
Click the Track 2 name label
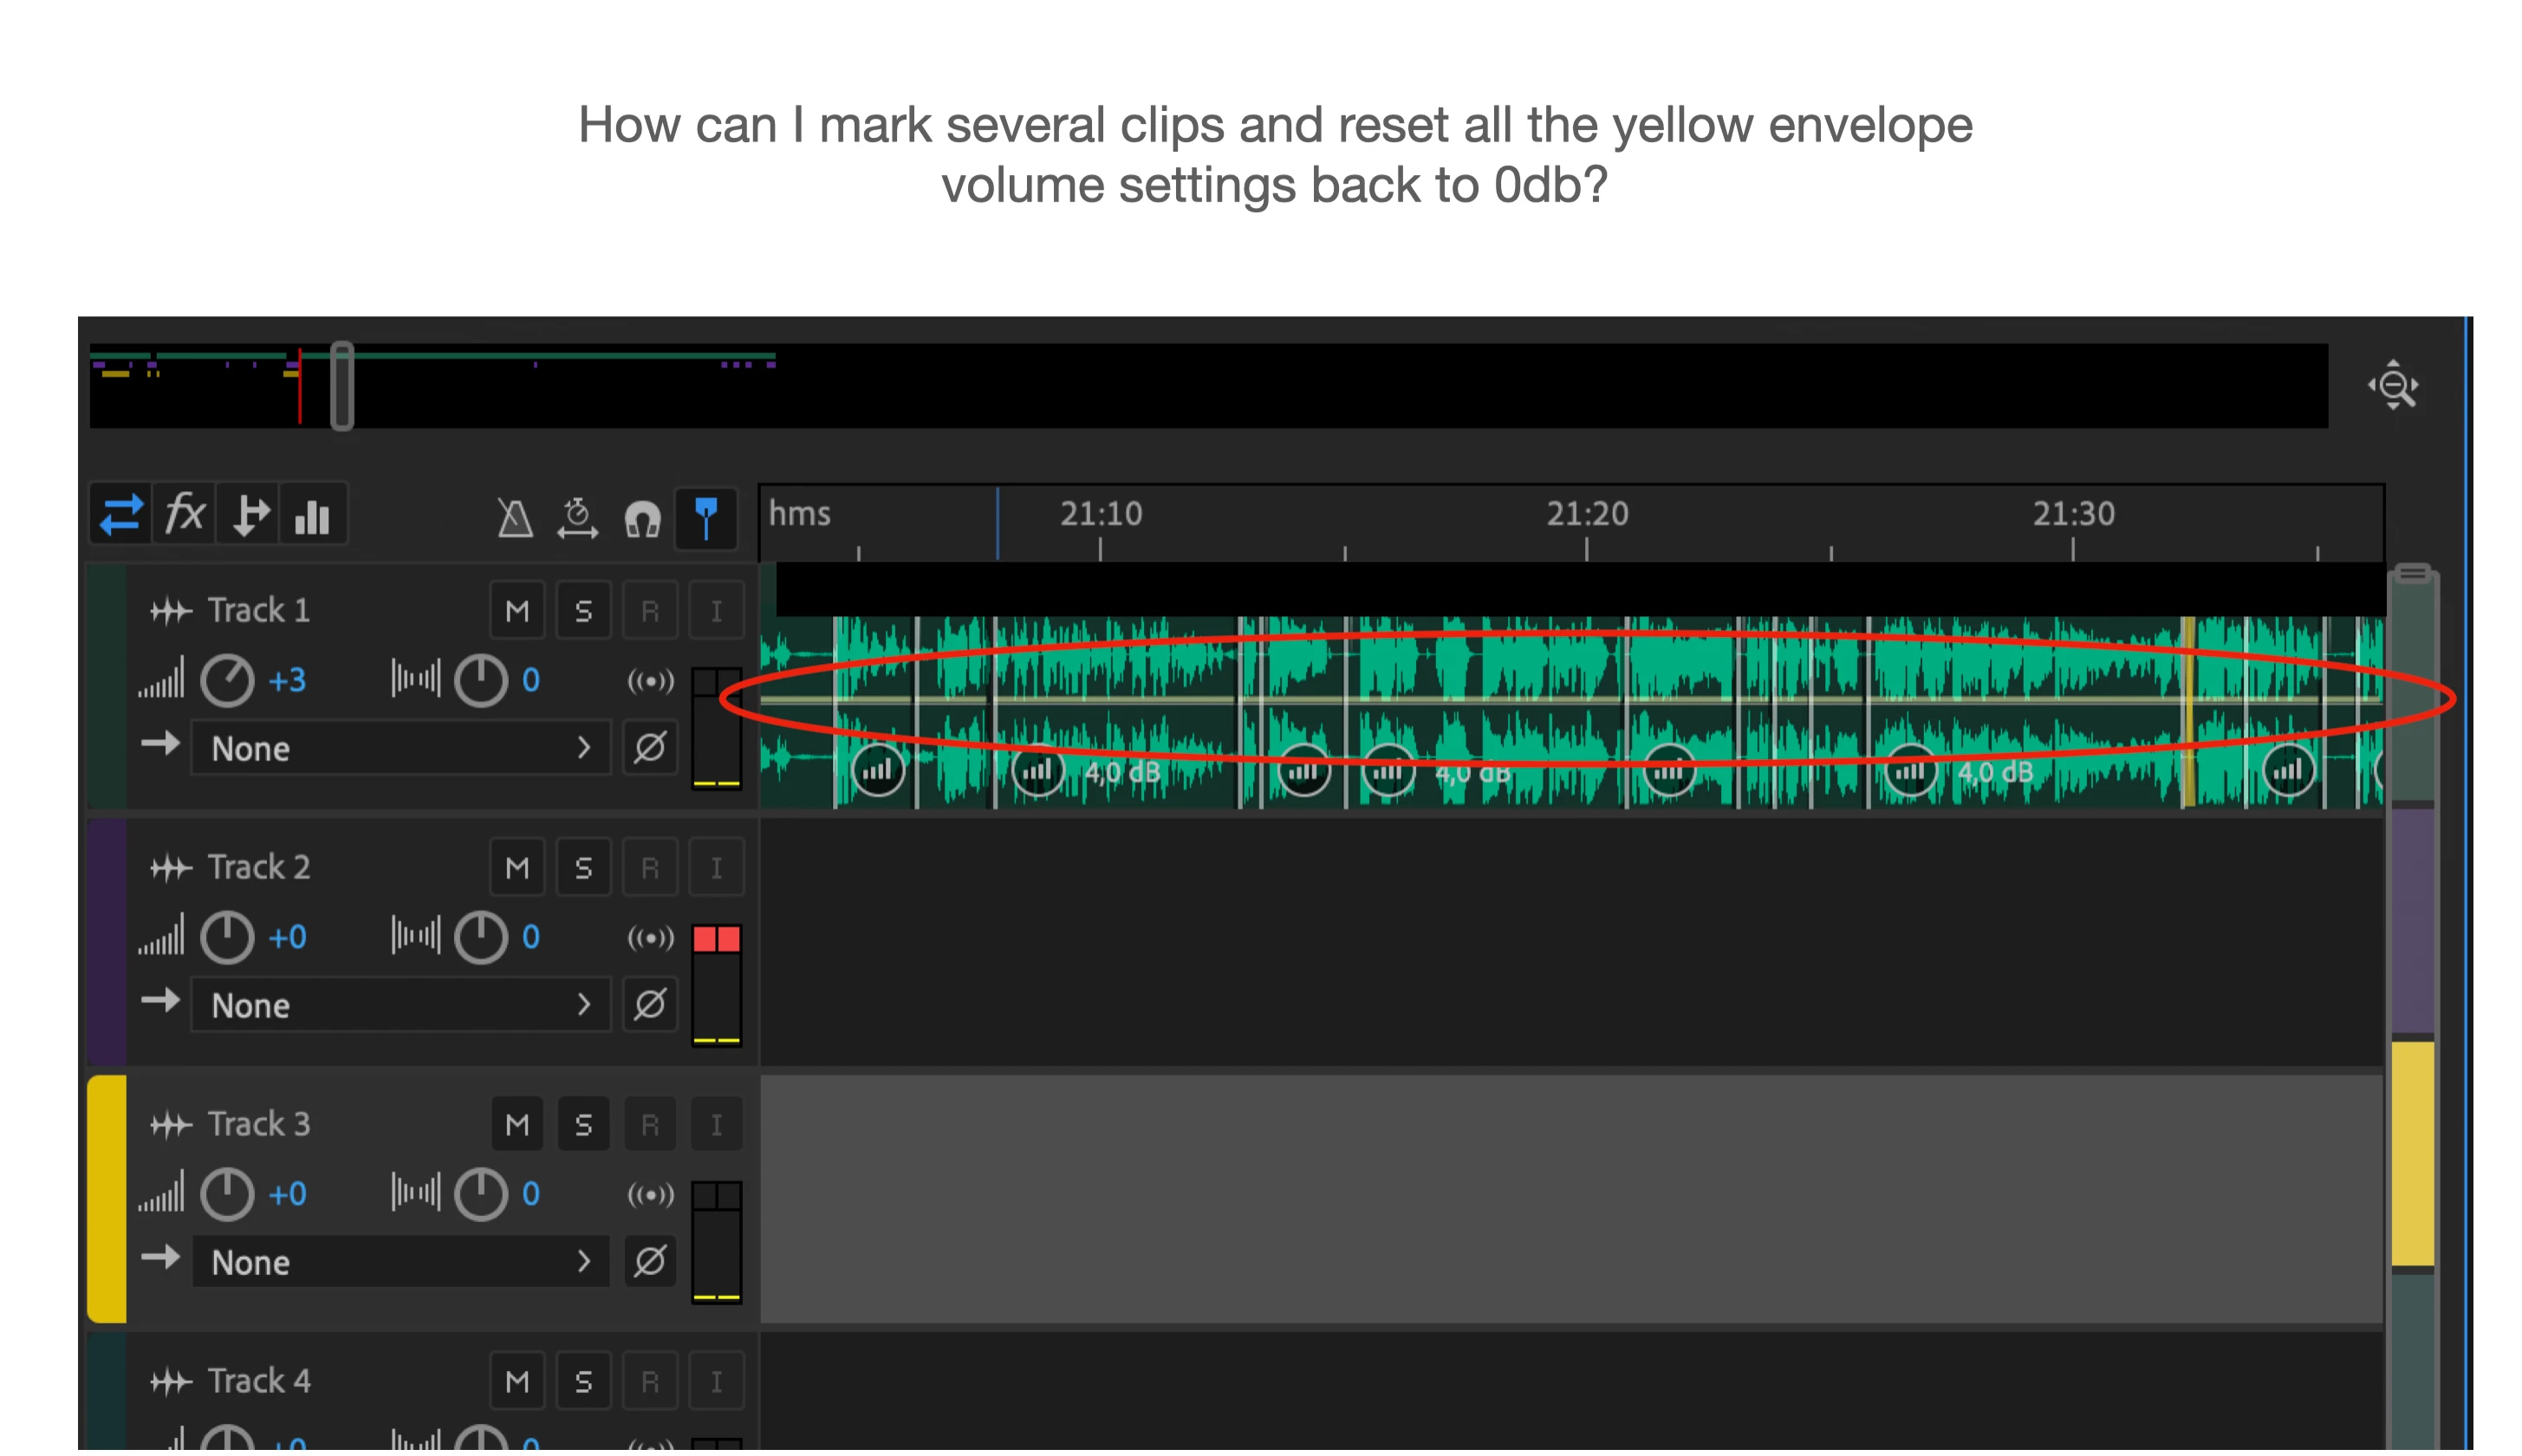coord(258,868)
